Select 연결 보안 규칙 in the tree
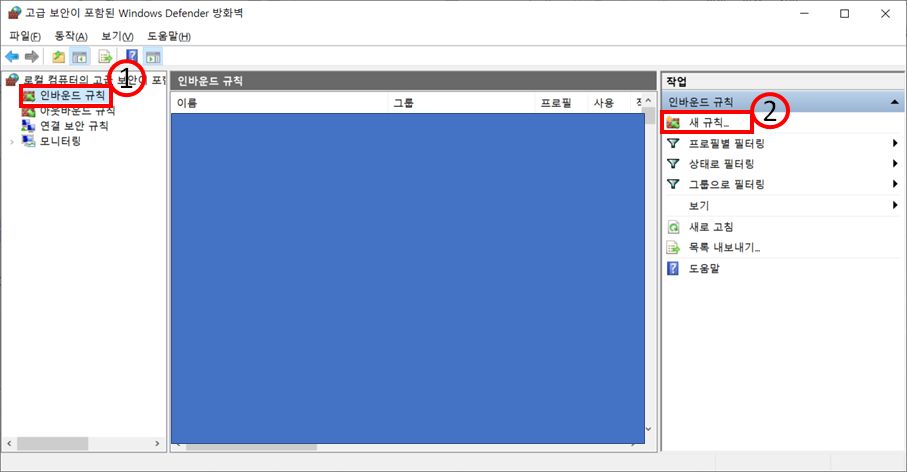Viewport: 907px width, 472px height. (x=74, y=126)
